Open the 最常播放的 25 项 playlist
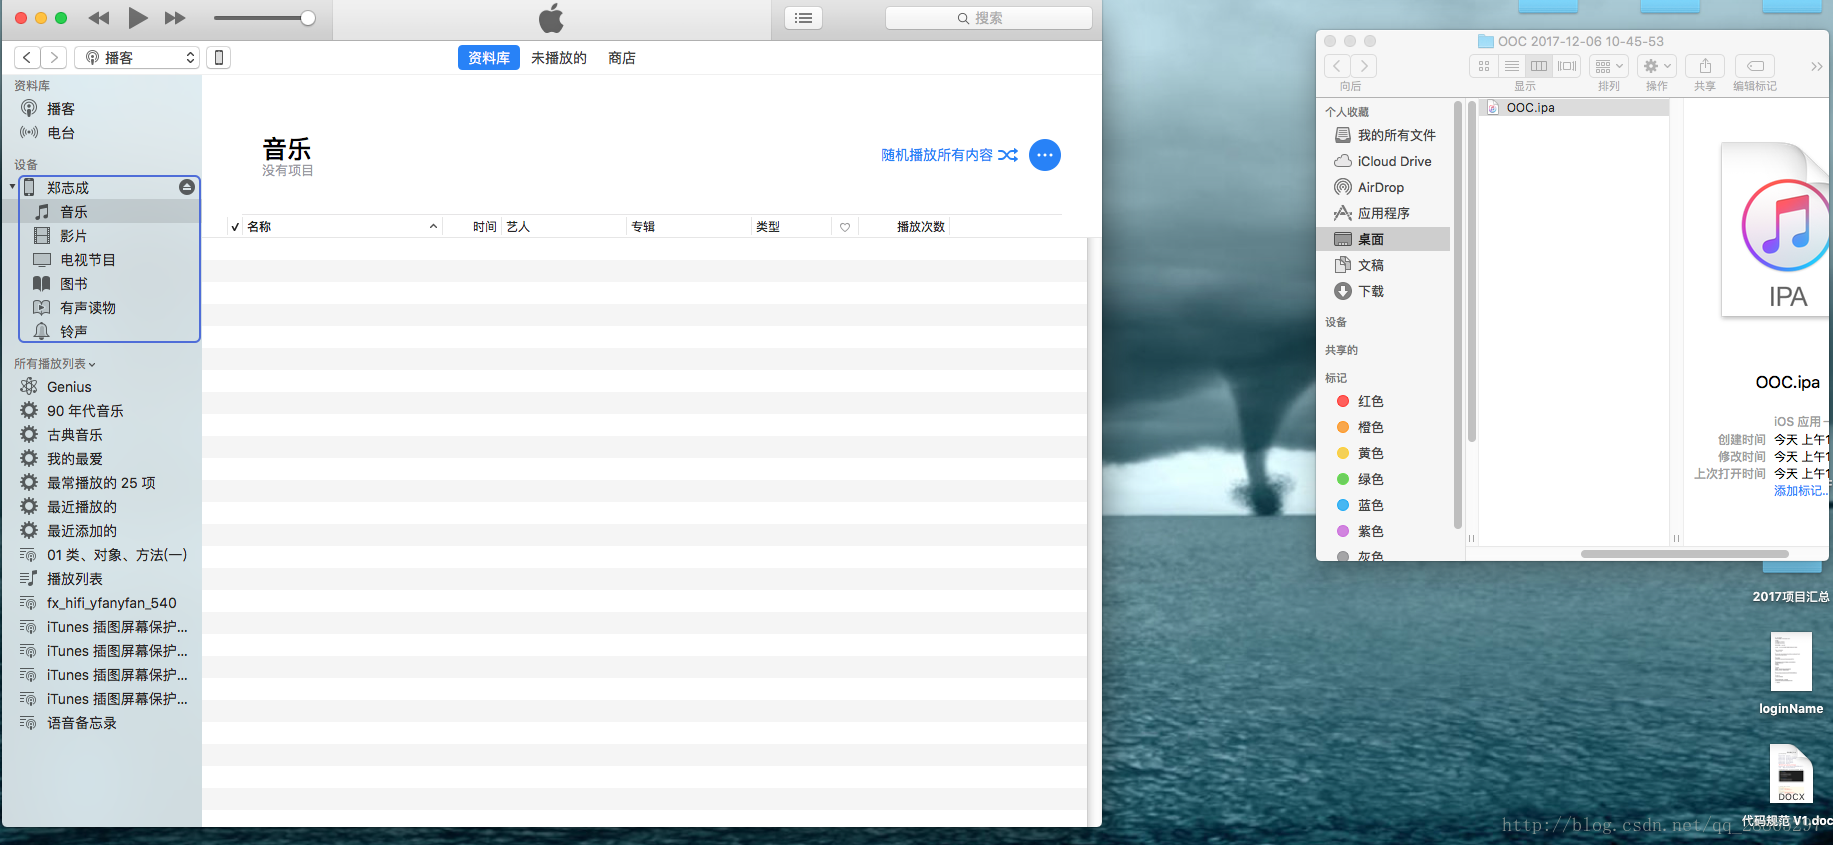 click(x=100, y=483)
